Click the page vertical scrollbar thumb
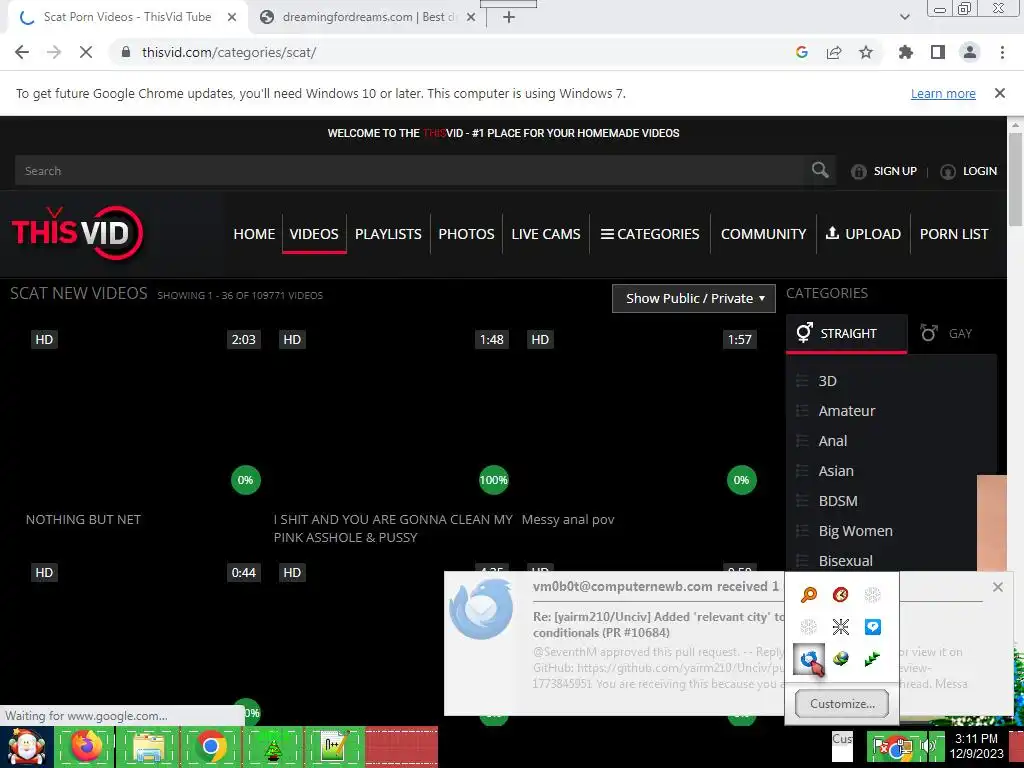 [1016, 178]
